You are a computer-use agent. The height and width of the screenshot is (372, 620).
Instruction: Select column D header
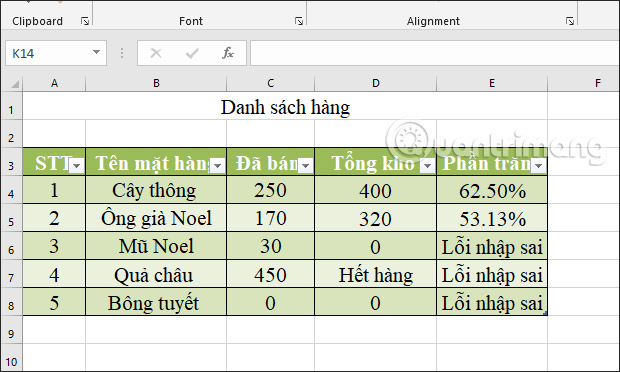pyautogui.click(x=376, y=83)
